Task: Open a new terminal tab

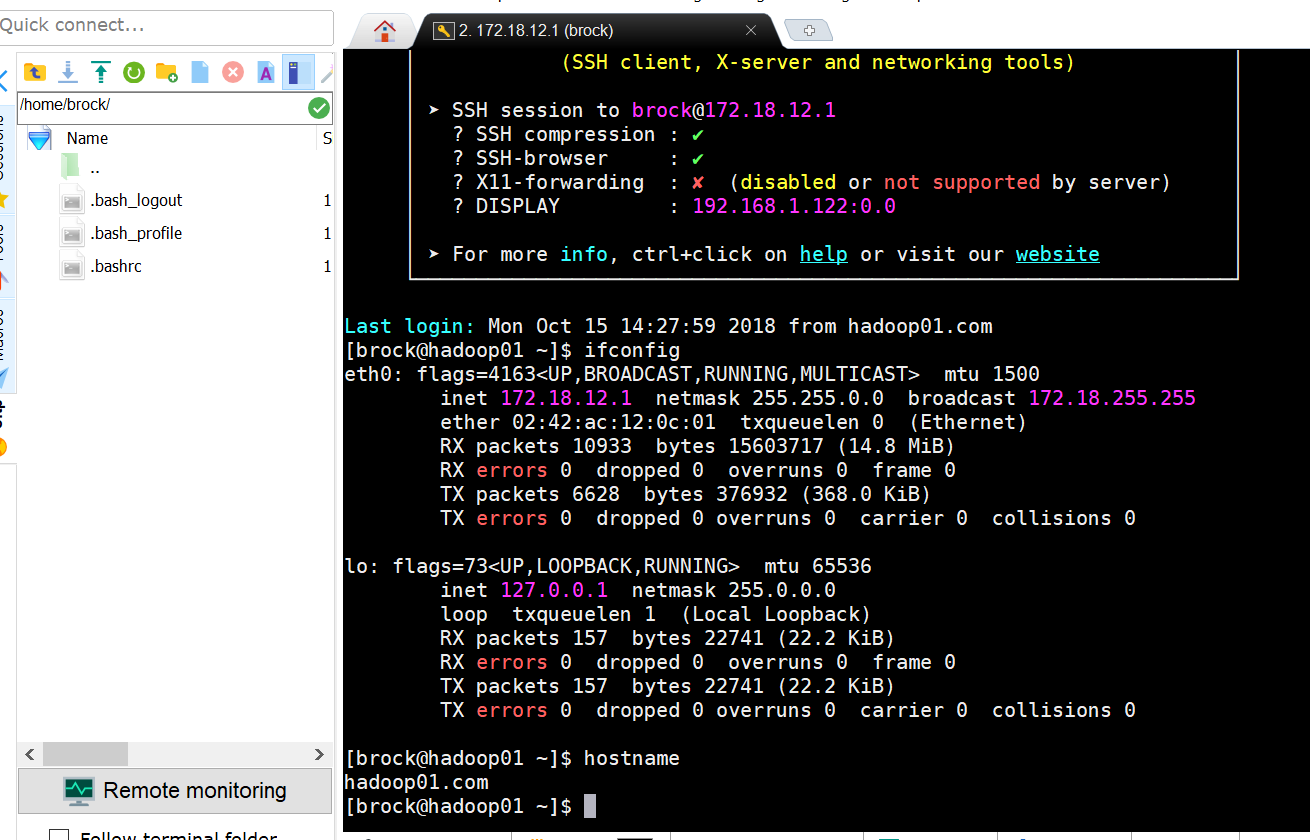Action: pyautogui.click(x=809, y=31)
